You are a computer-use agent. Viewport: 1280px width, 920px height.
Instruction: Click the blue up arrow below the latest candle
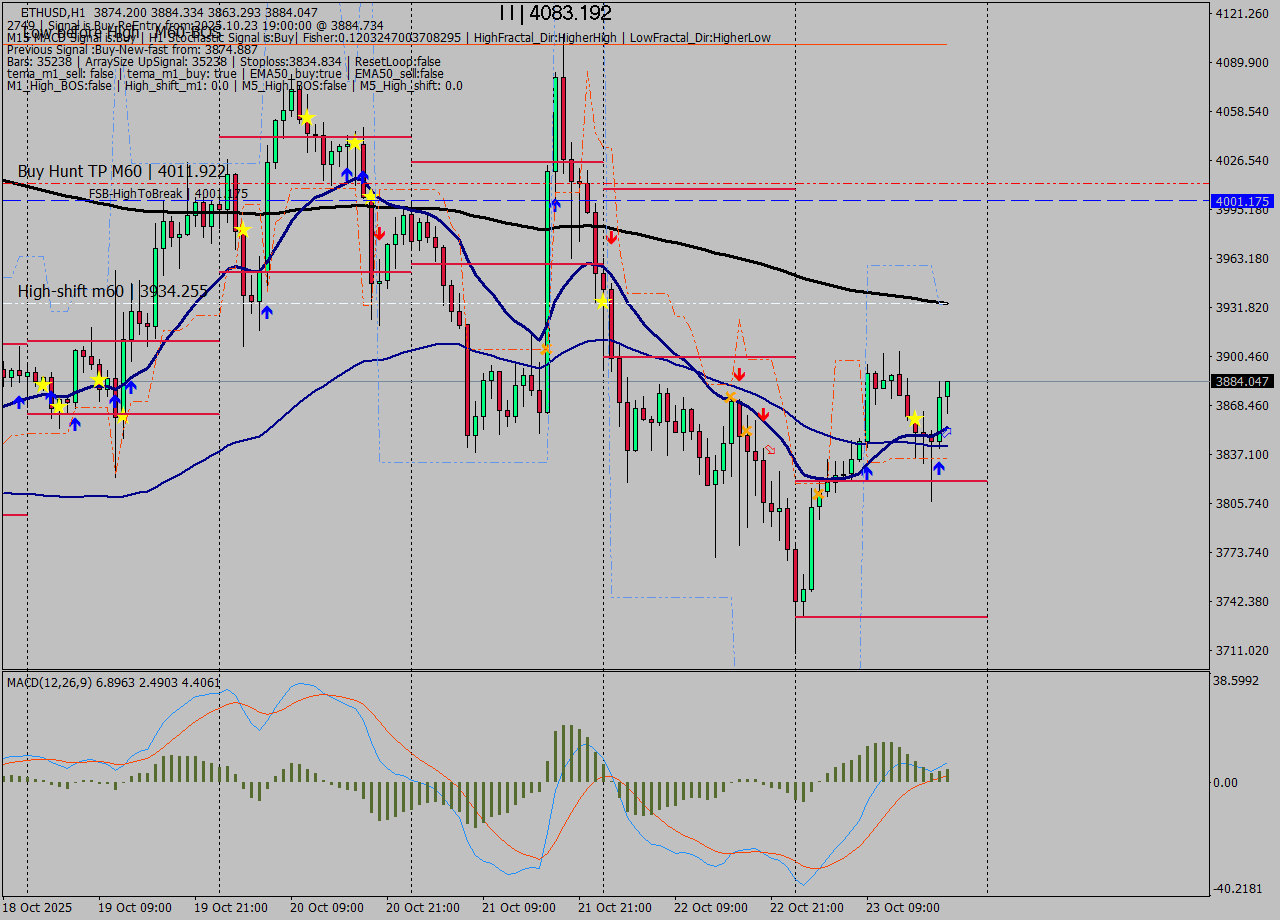point(939,467)
